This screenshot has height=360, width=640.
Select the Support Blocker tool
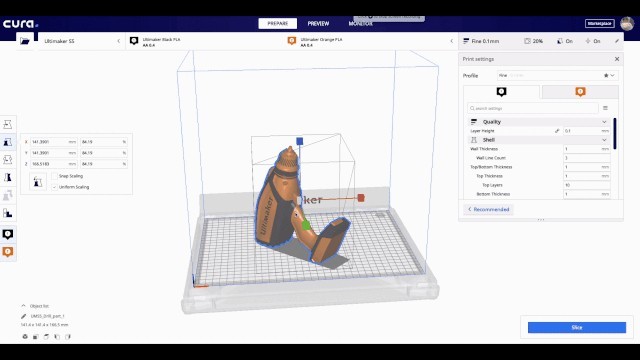[x=8, y=213]
